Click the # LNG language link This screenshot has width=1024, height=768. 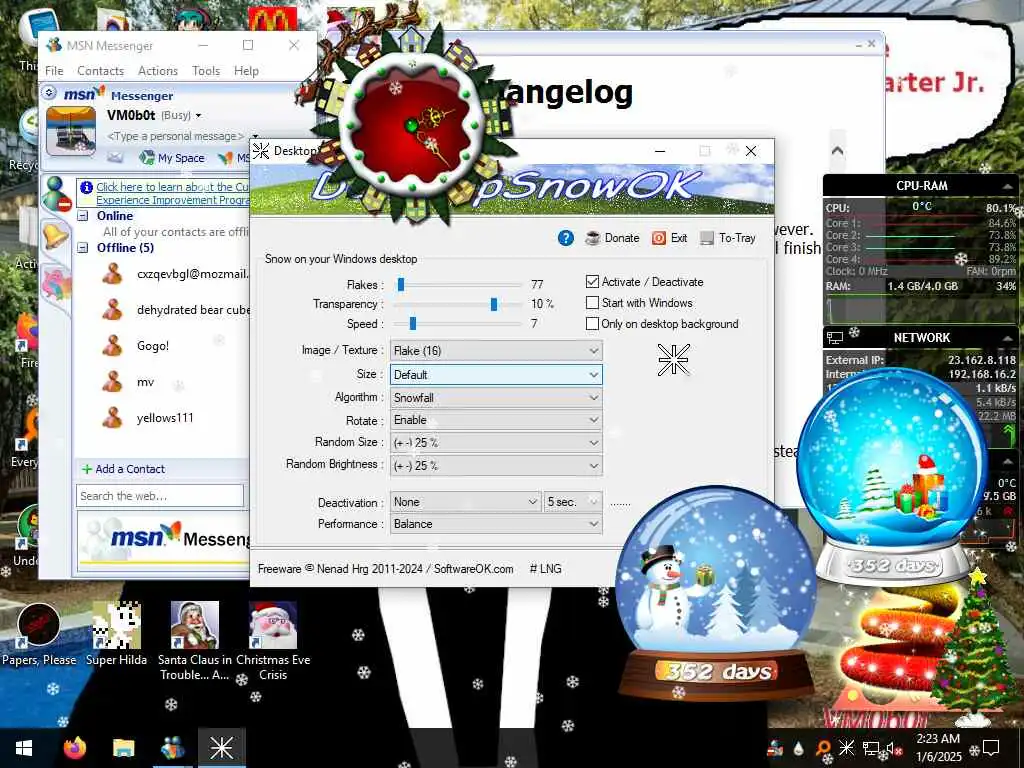tap(545, 569)
